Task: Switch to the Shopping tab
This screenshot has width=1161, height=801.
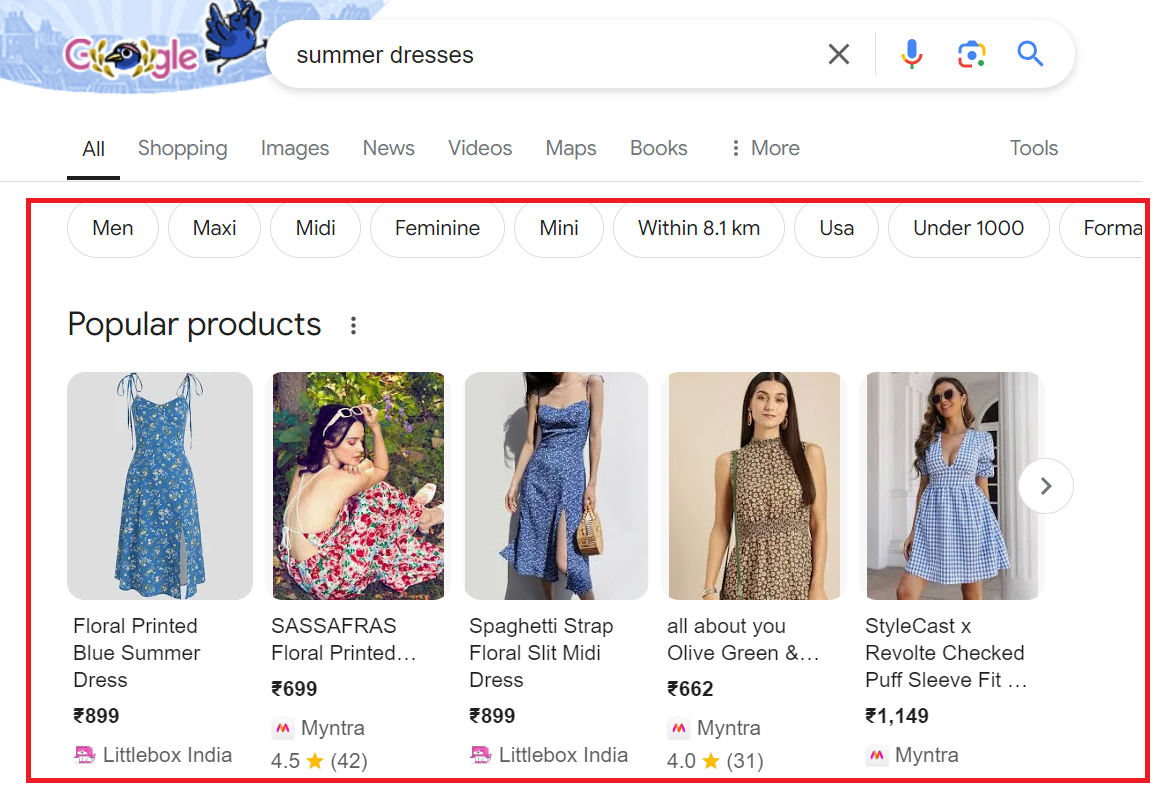Action: pos(182,148)
